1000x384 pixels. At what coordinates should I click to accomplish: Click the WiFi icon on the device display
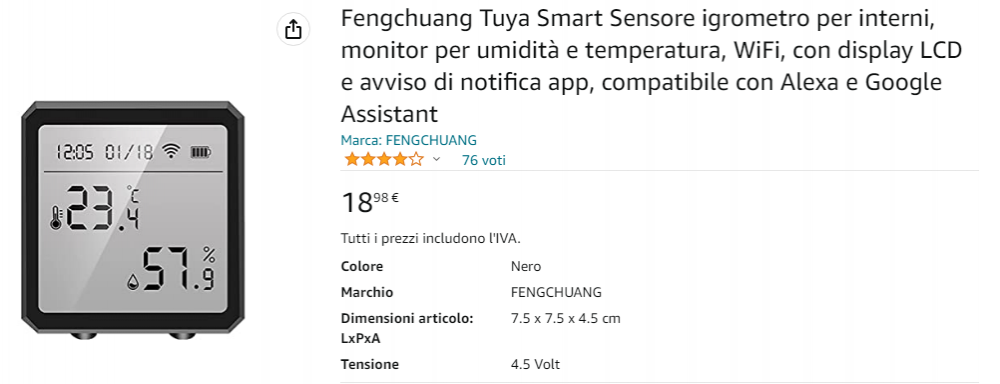coord(171,151)
